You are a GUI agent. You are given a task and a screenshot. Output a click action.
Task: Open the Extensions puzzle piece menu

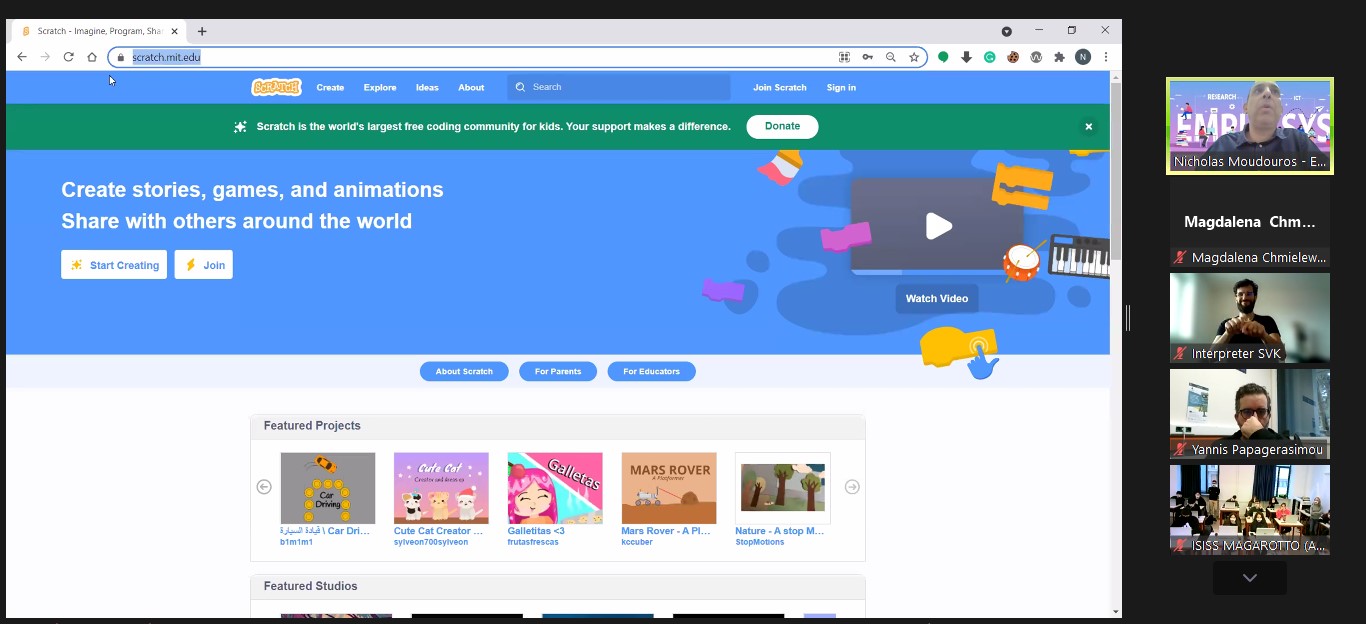pos(1059,57)
